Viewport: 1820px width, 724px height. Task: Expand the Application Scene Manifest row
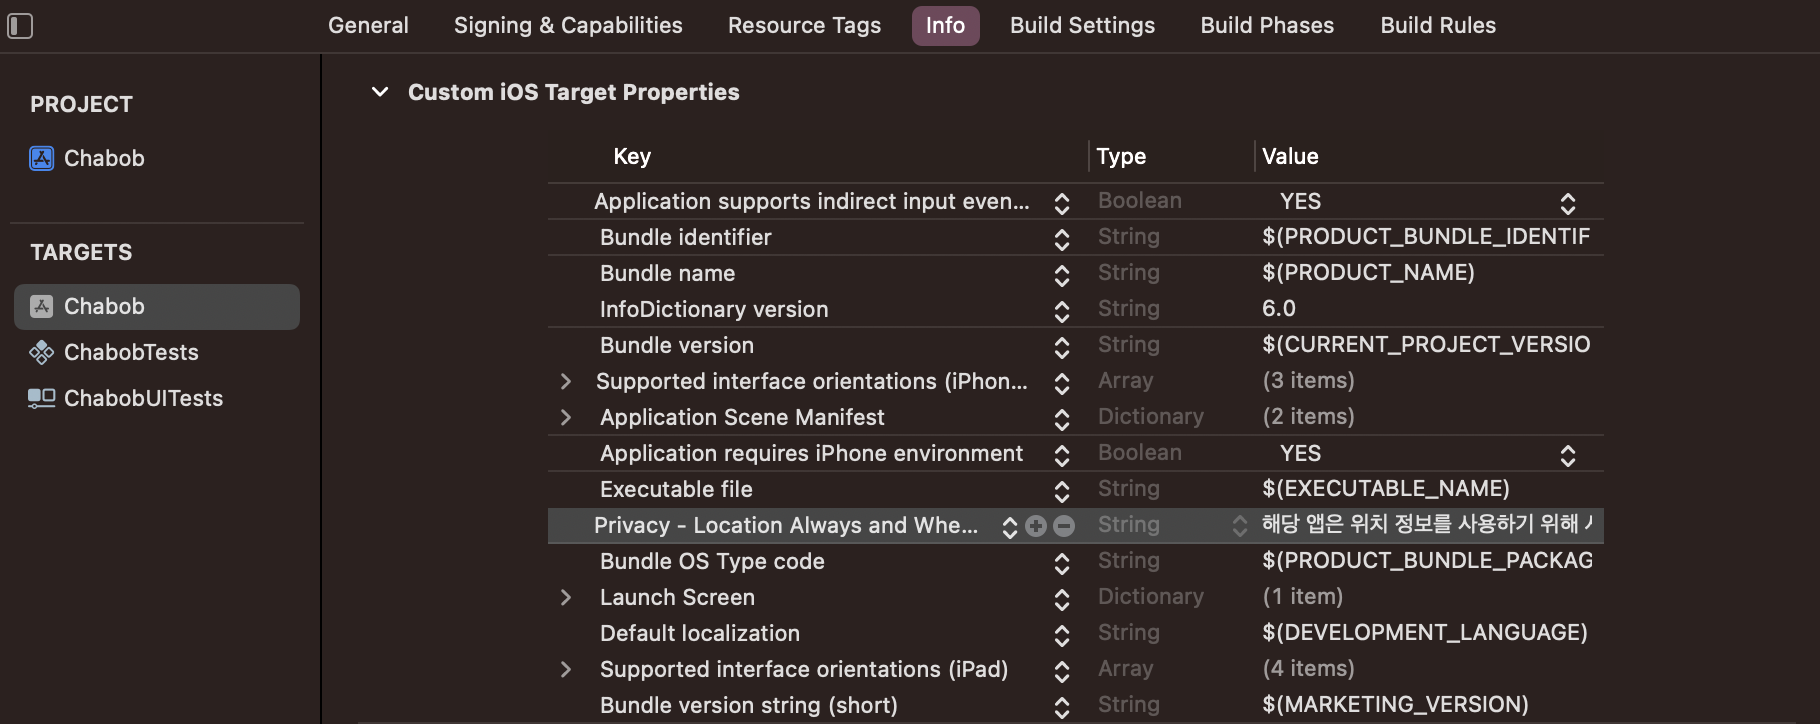point(566,417)
